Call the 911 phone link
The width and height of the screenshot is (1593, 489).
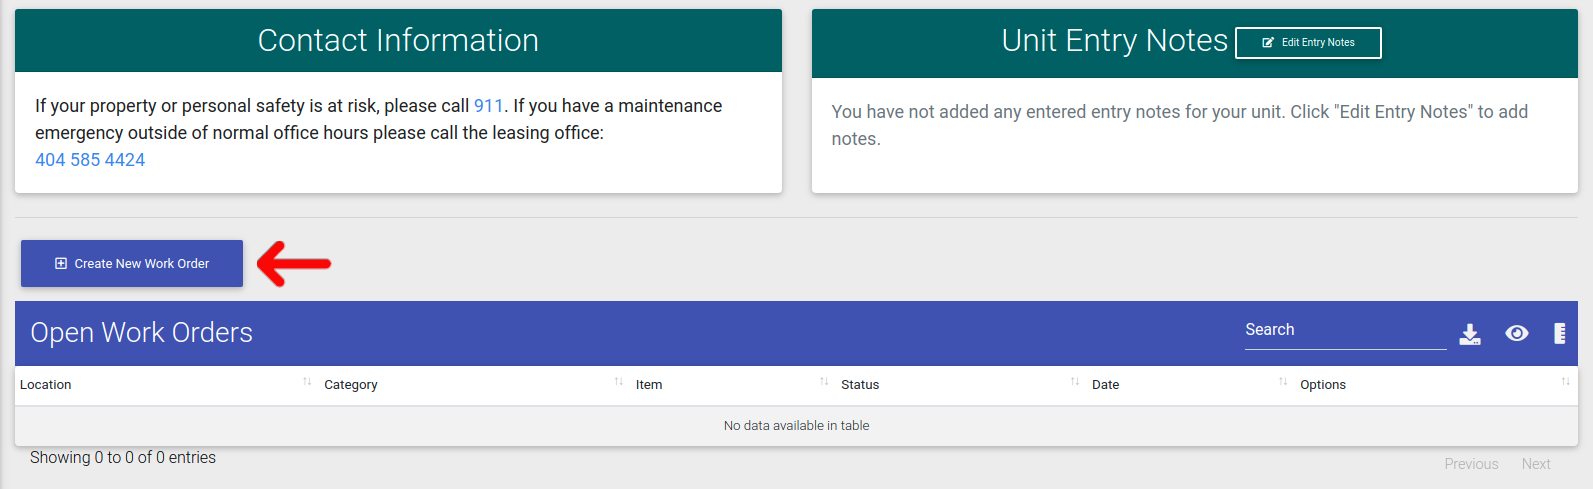(488, 106)
